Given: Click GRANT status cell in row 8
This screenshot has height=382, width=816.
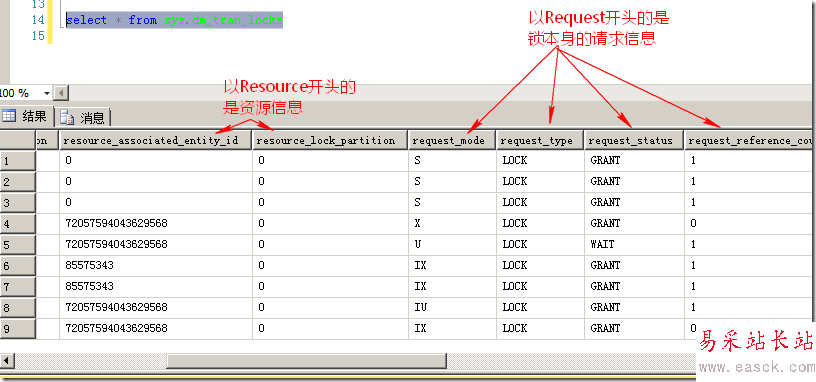Looking at the screenshot, I should click(634, 307).
